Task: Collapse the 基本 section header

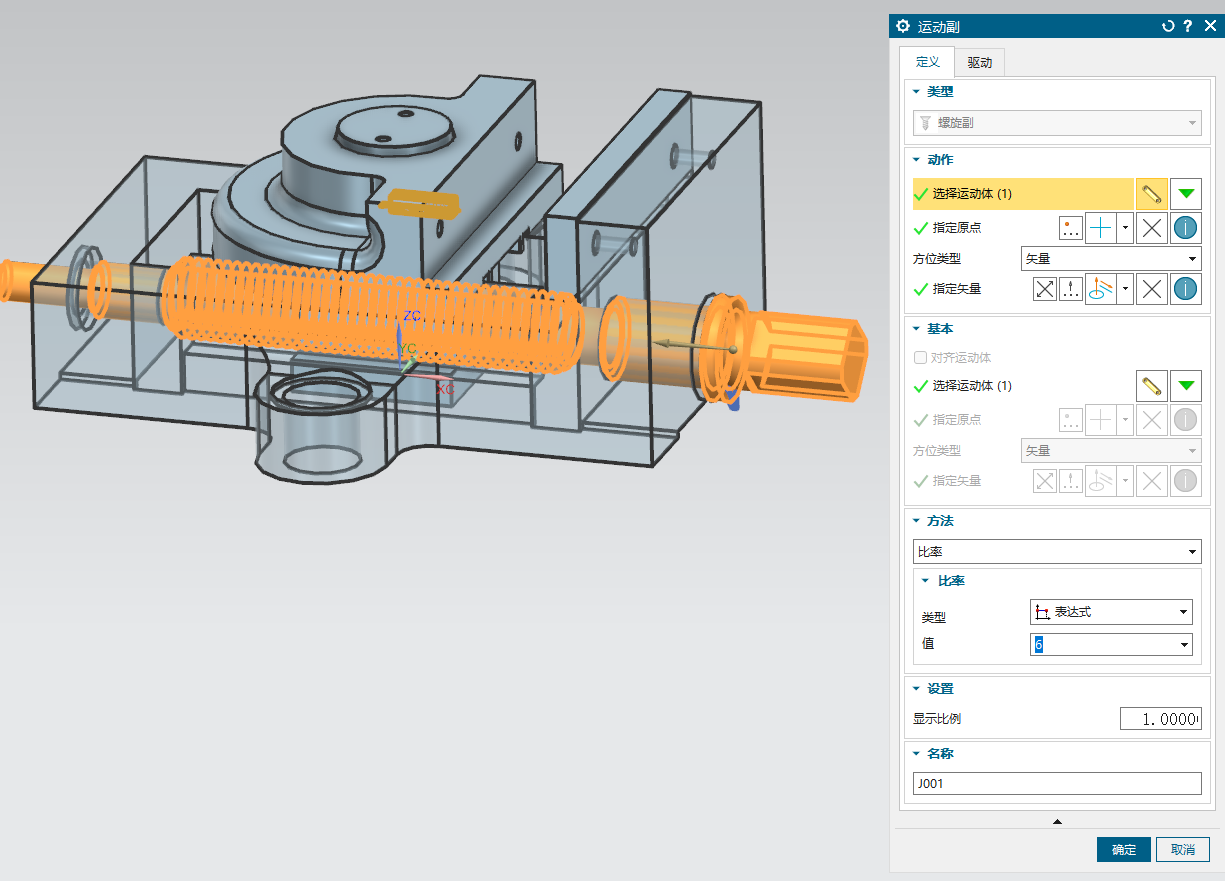Action: (x=939, y=329)
